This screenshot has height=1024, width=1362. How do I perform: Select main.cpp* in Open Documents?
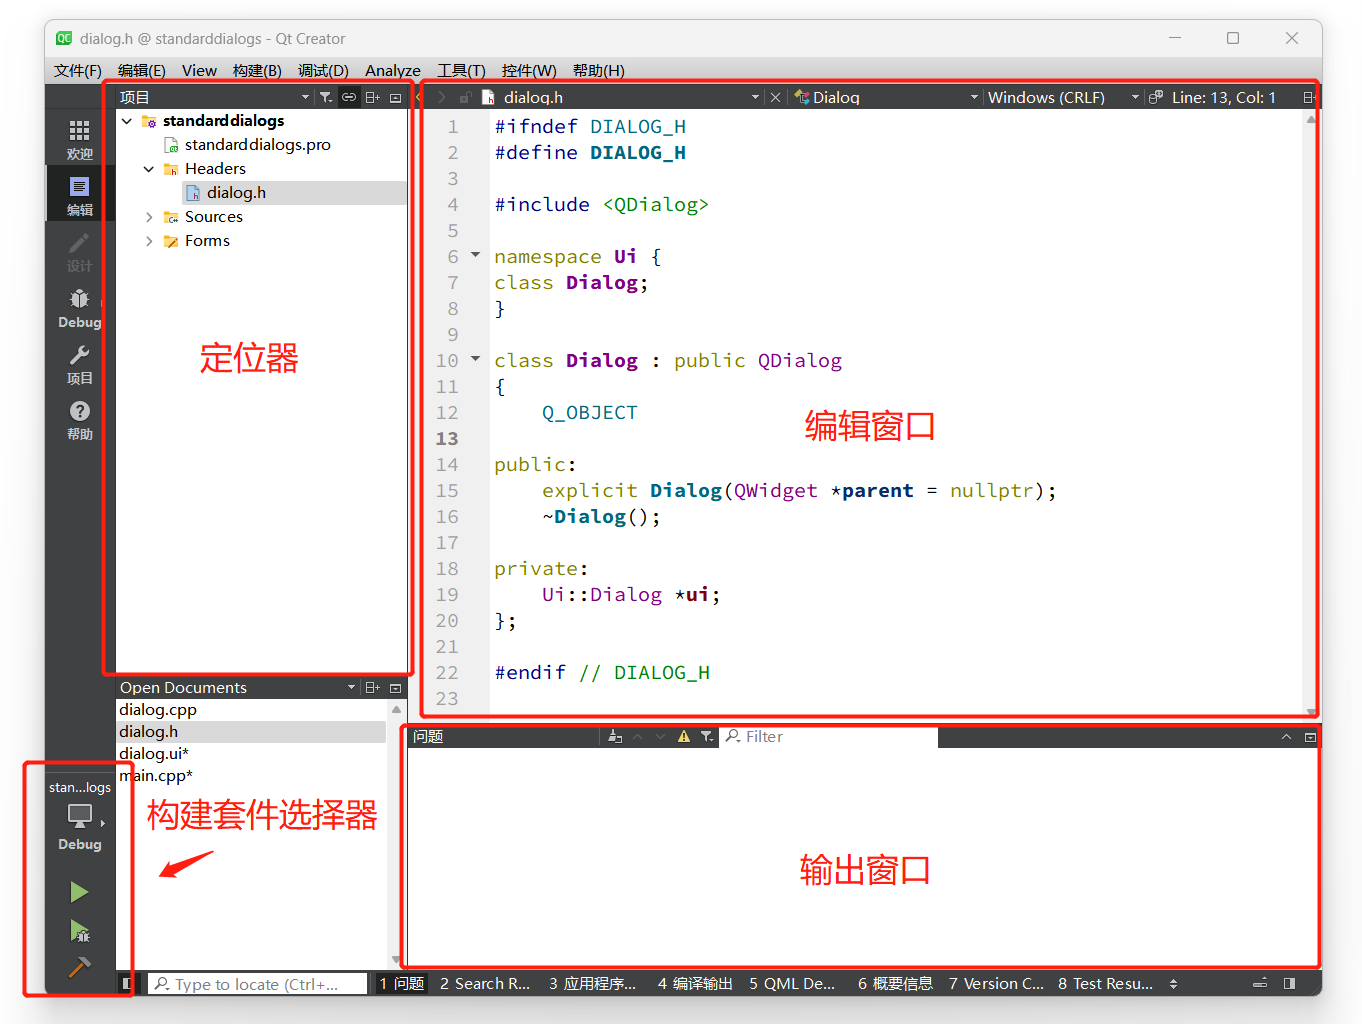pyautogui.click(x=156, y=776)
